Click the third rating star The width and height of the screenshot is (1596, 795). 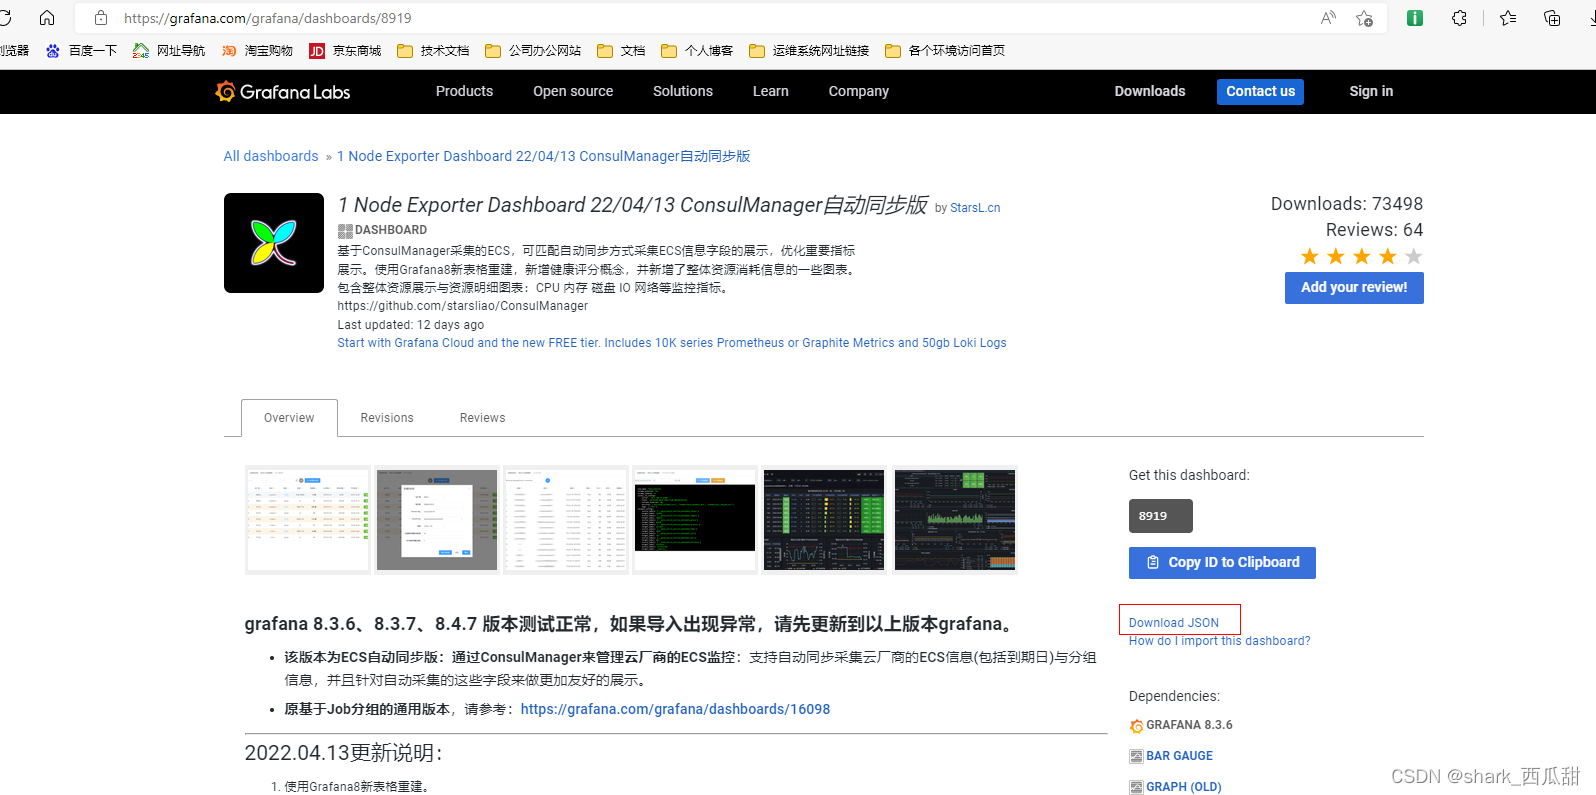pos(1362,257)
